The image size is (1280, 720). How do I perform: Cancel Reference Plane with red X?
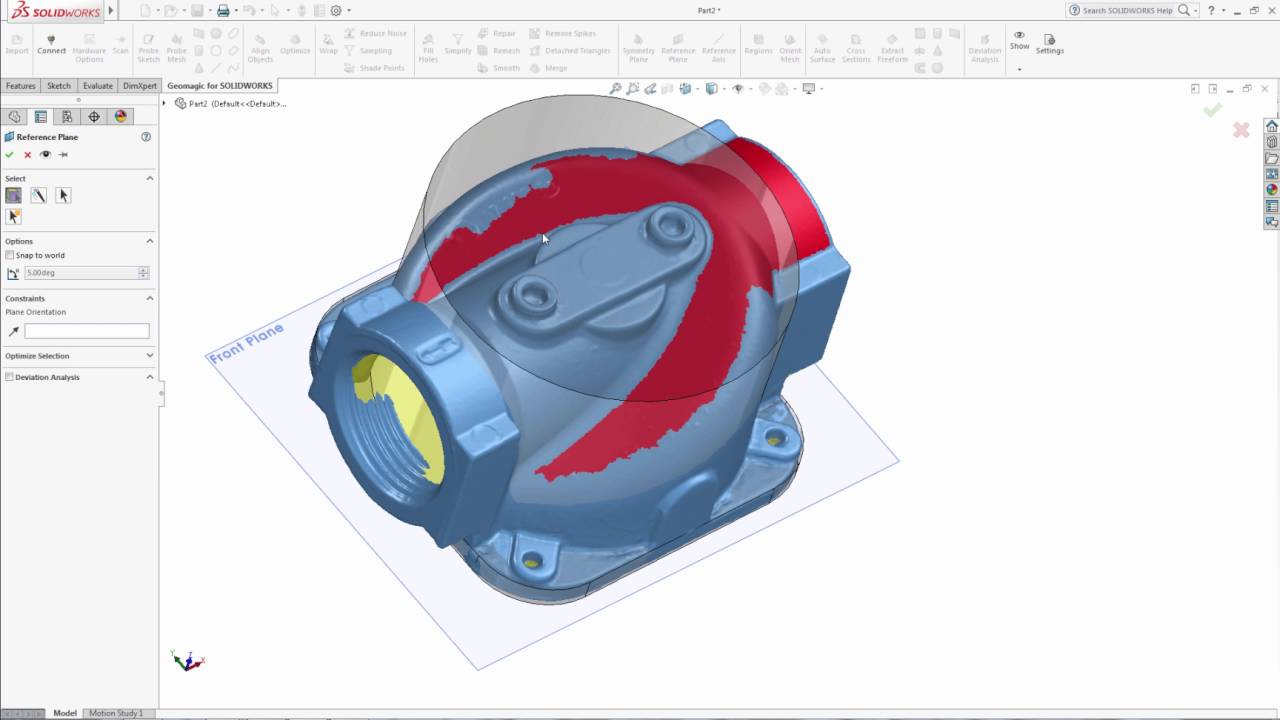28,155
